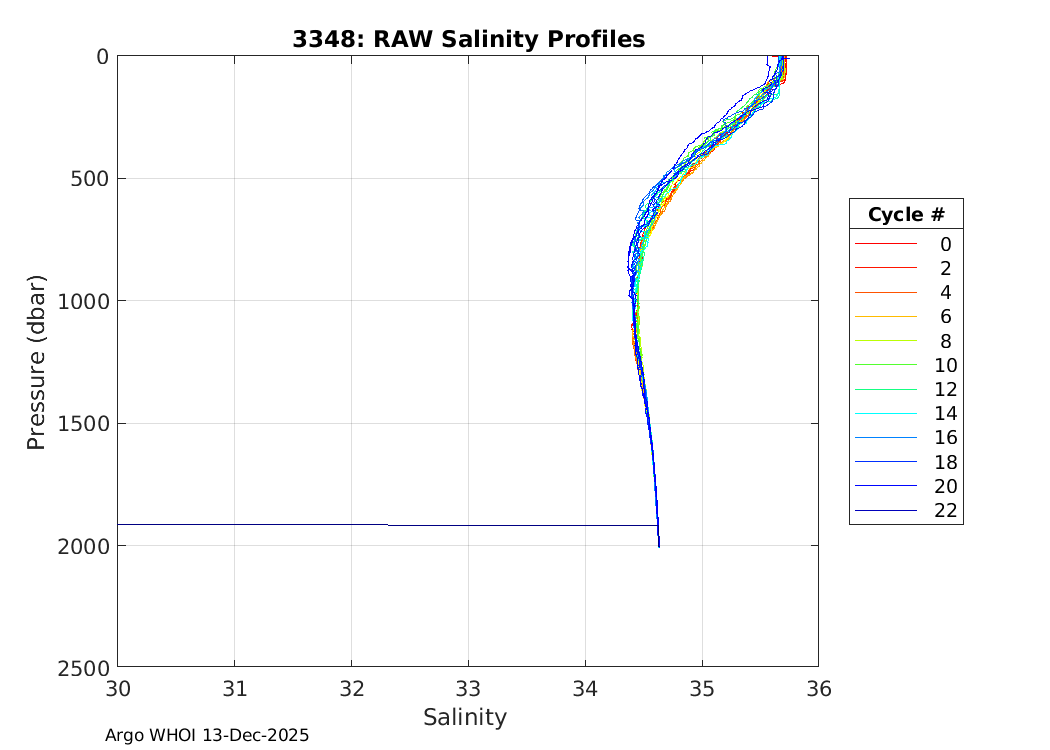Click the y-axis tick label '1000'
1050x750 pixels.
pos(81,301)
